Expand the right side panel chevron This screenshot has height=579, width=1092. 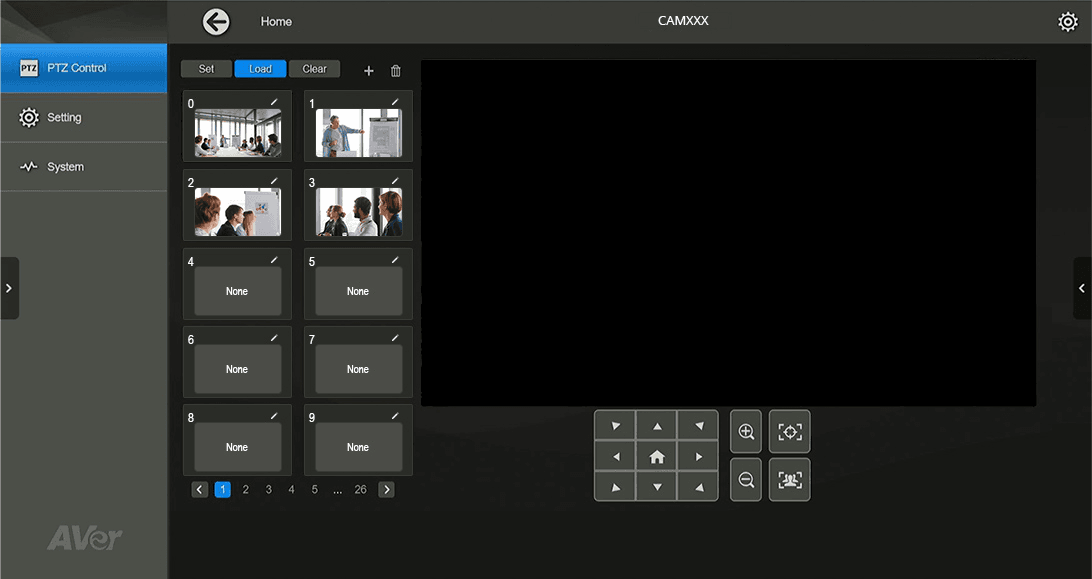click(x=1082, y=288)
